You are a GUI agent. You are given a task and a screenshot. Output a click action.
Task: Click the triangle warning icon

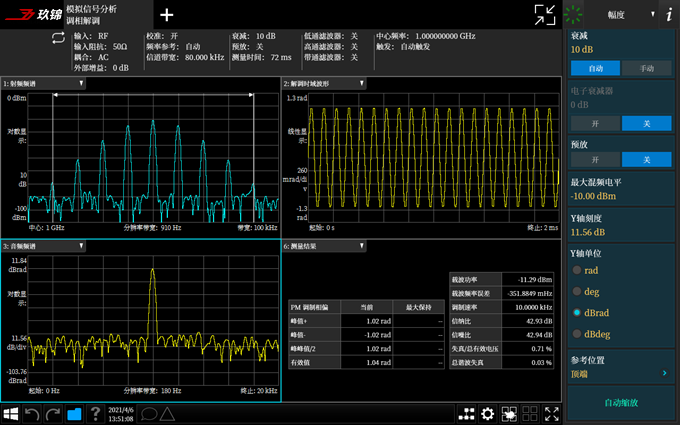click(x=167, y=414)
